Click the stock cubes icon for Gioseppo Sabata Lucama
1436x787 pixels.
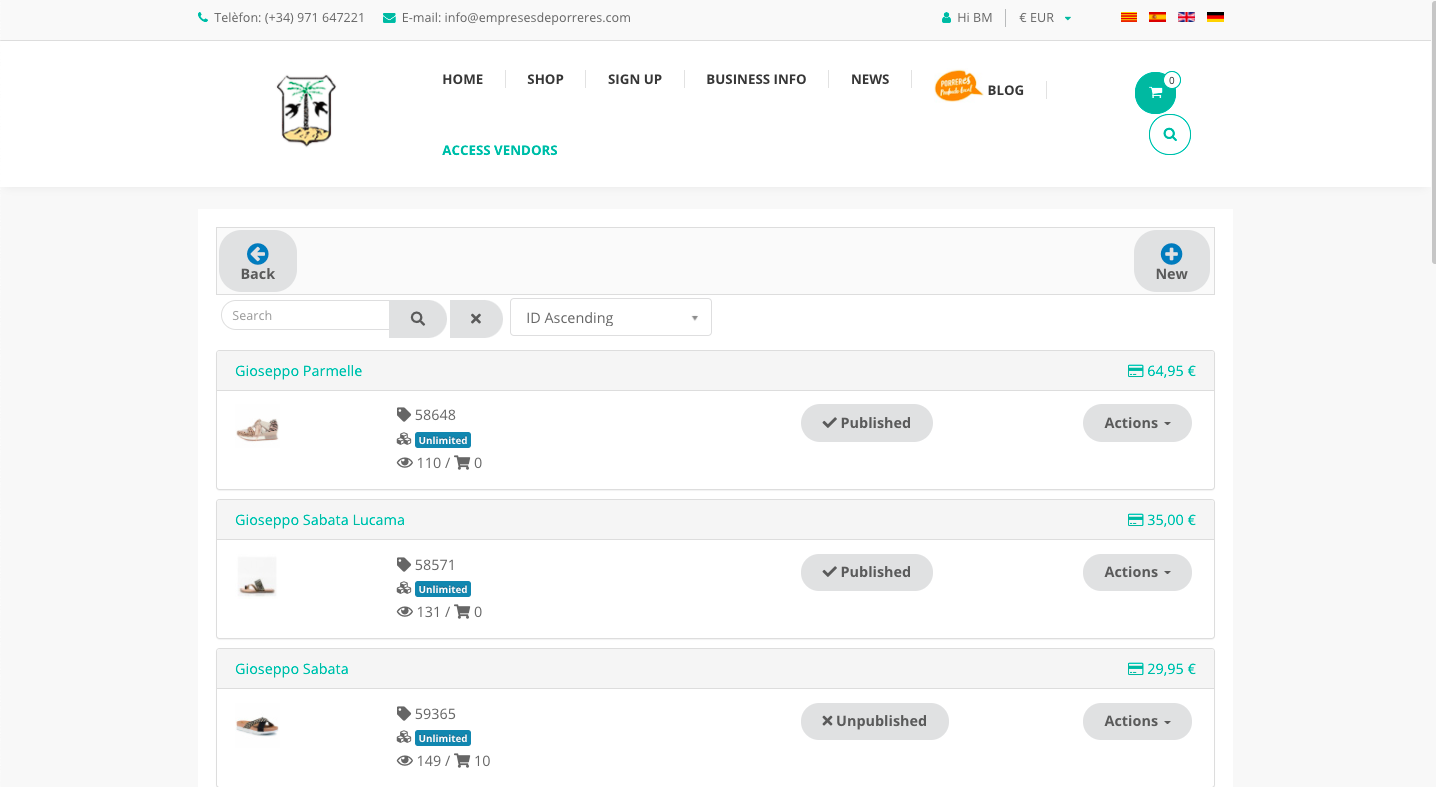(x=404, y=588)
